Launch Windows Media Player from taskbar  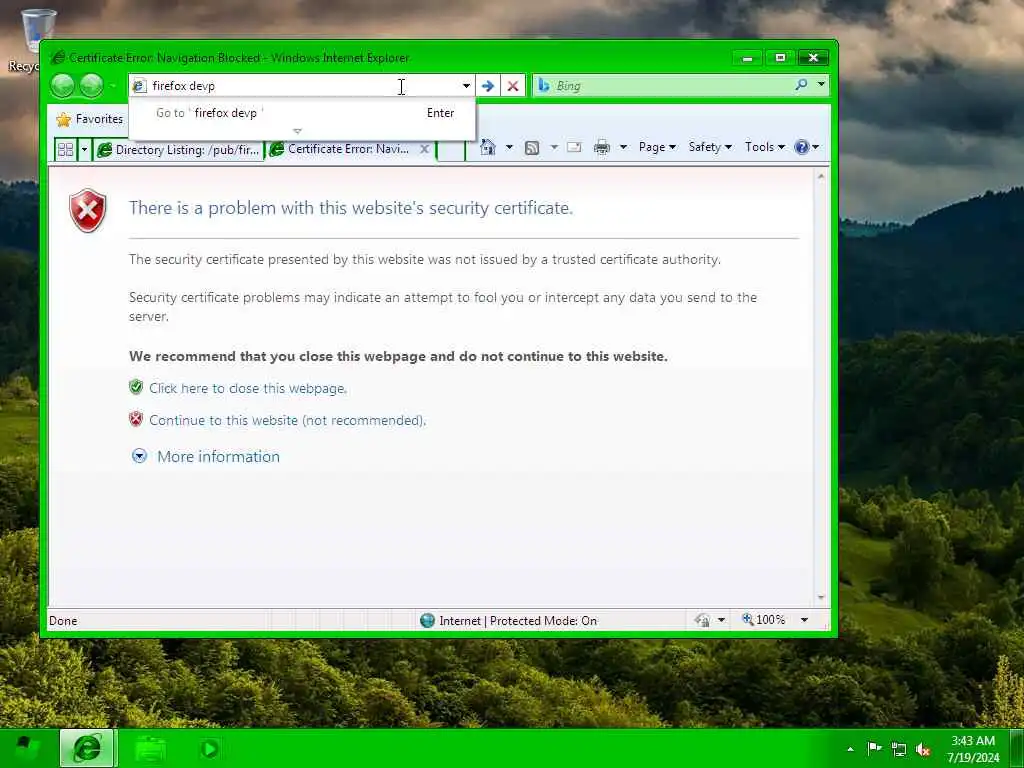[x=209, y=748]
